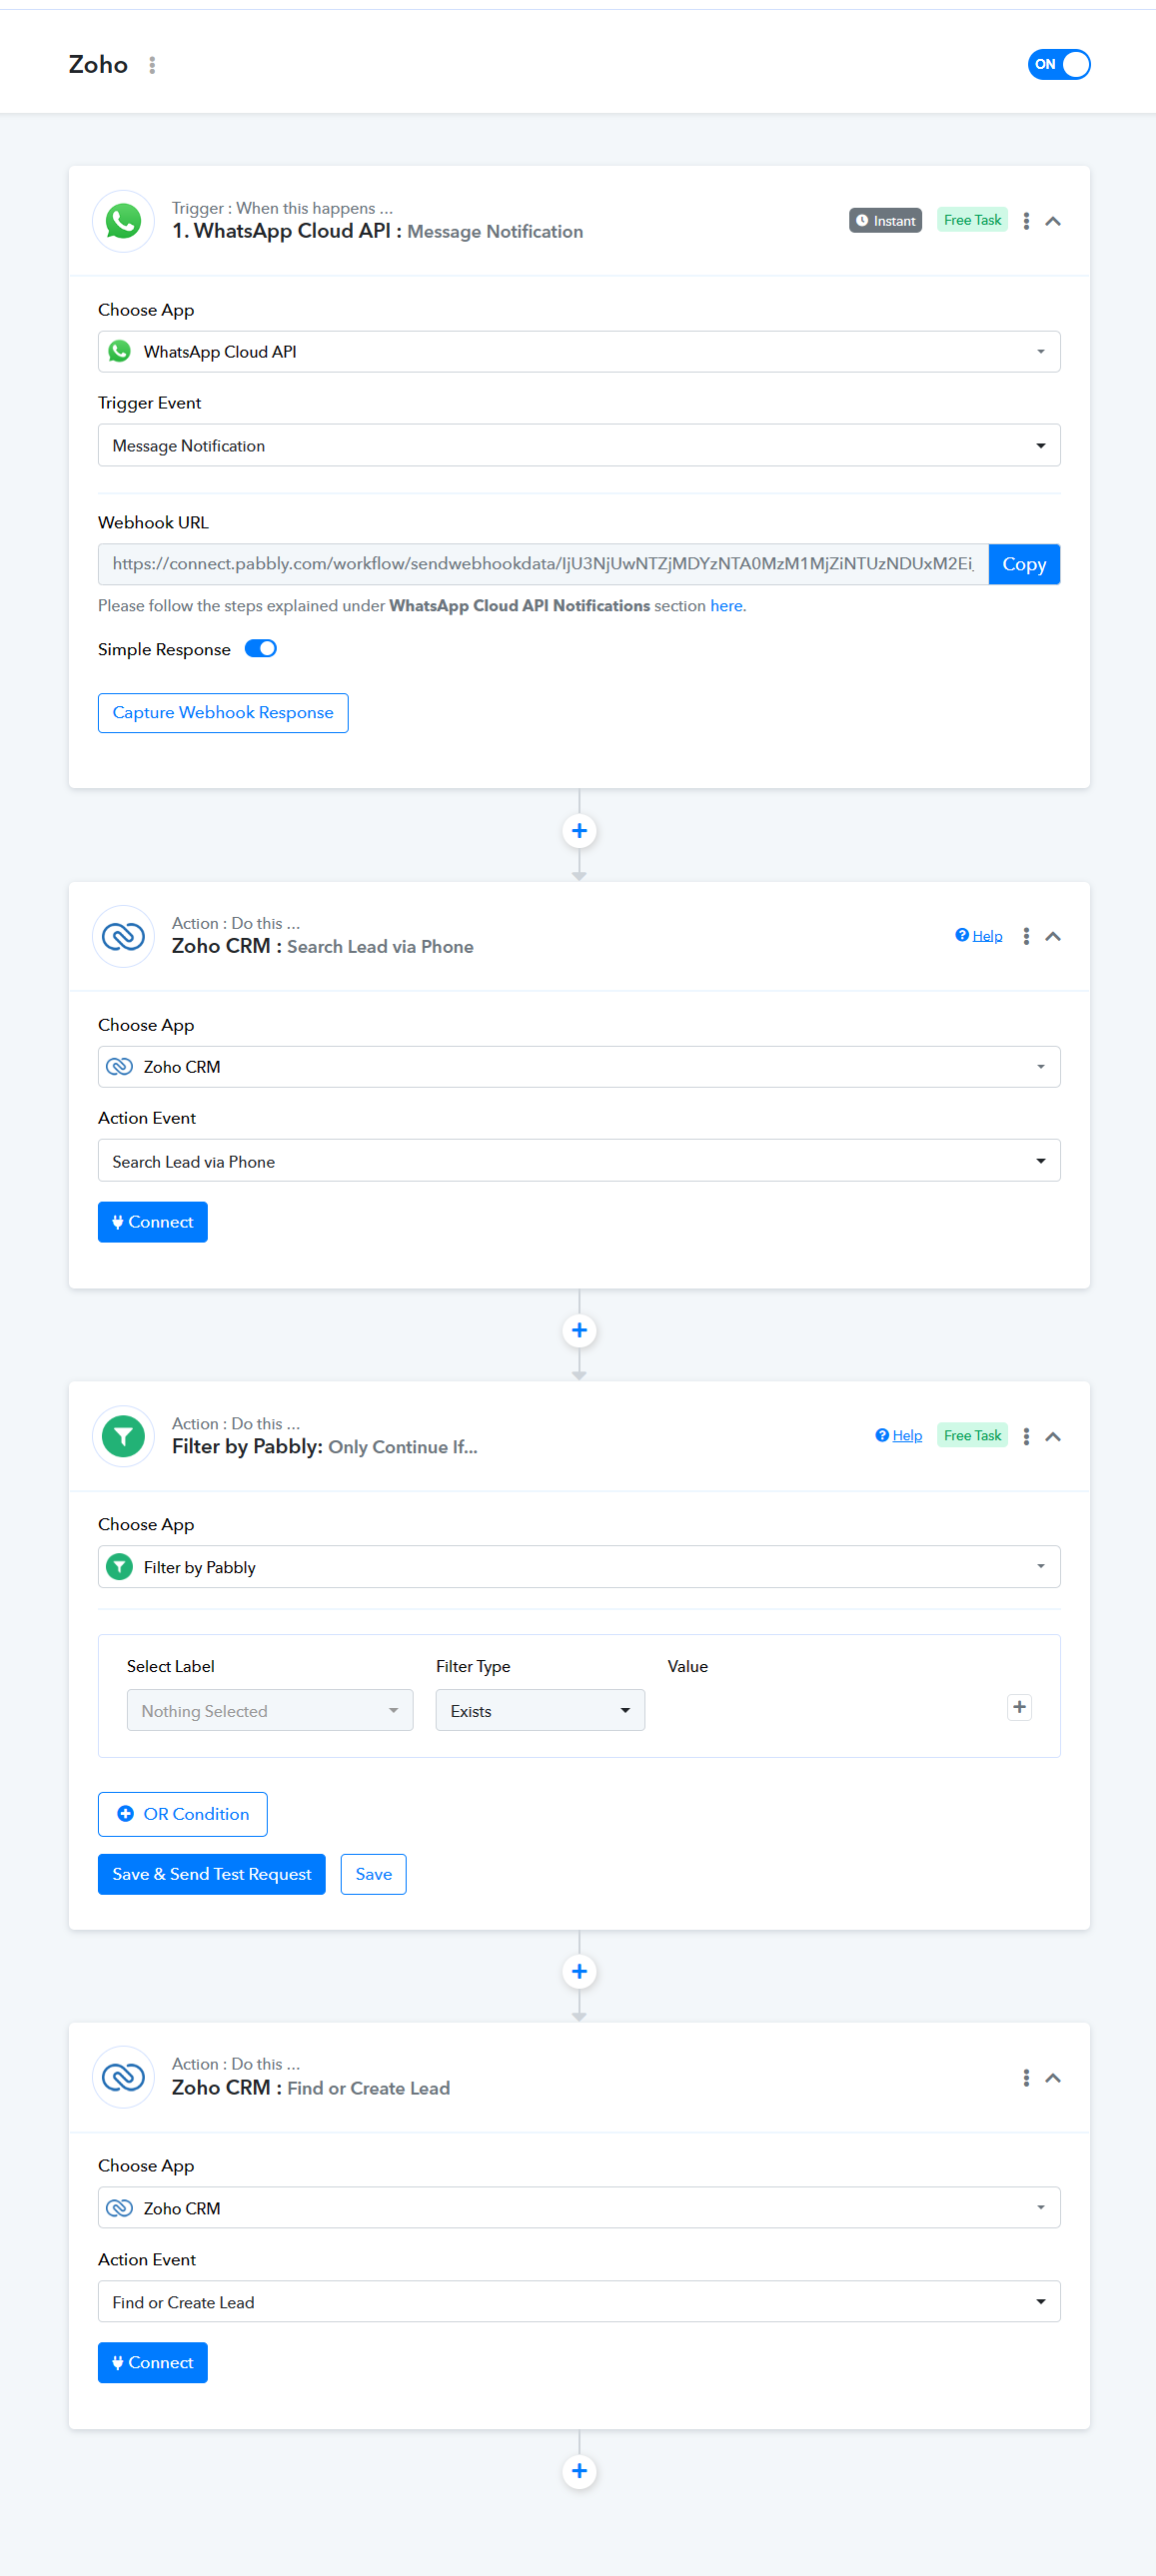Toggle the Simple Response switch

261,649
